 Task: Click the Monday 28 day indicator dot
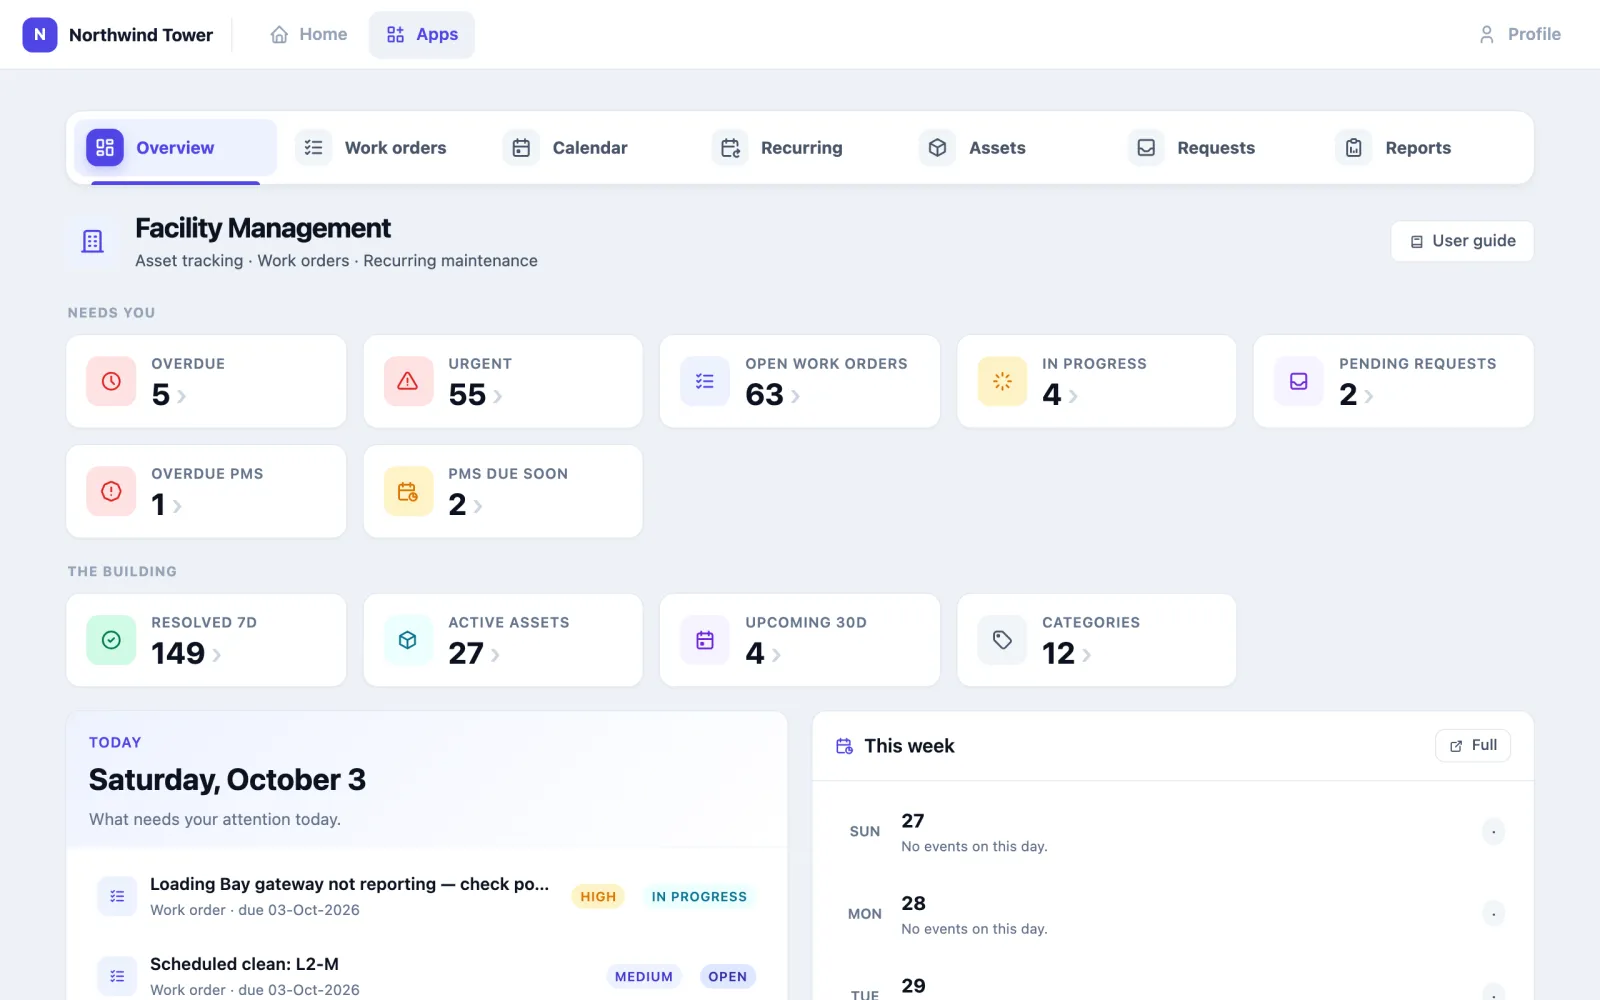[1493, 914]
